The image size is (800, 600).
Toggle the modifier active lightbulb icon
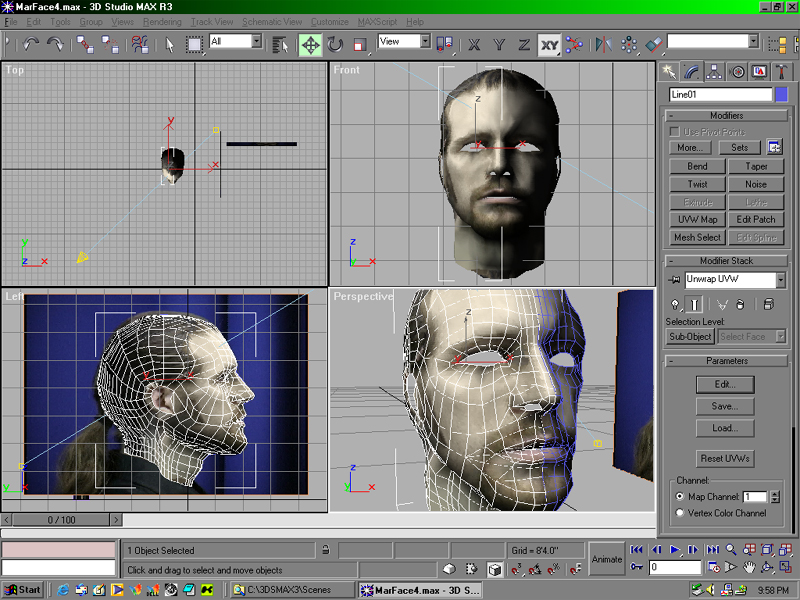pyautogui.click(x=675, y=305)
